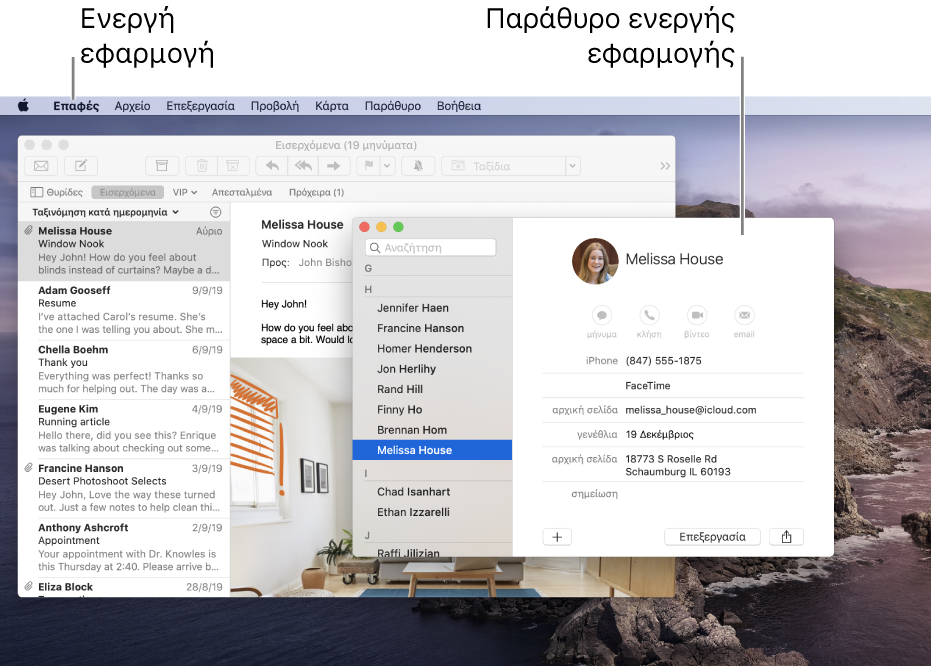Open Melissa House Window Nook email in list
Image resolution: width=931 pixels, height=668 pixels.
click(124, 251)
